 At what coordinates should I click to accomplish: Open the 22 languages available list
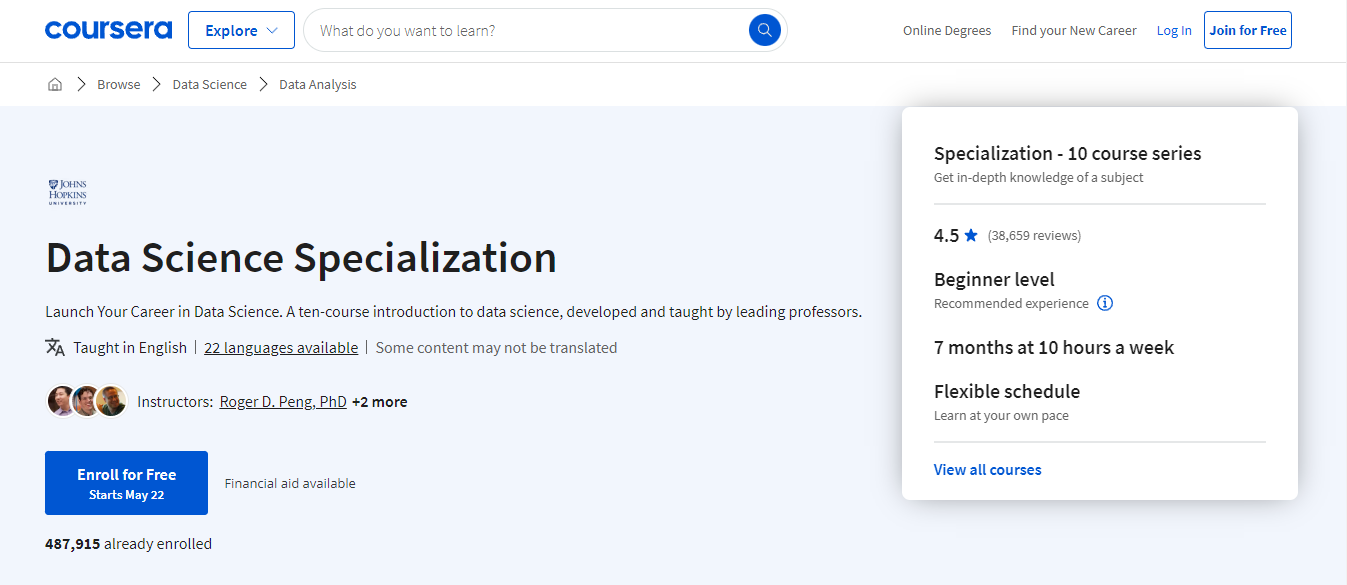(x=281, y=348)
